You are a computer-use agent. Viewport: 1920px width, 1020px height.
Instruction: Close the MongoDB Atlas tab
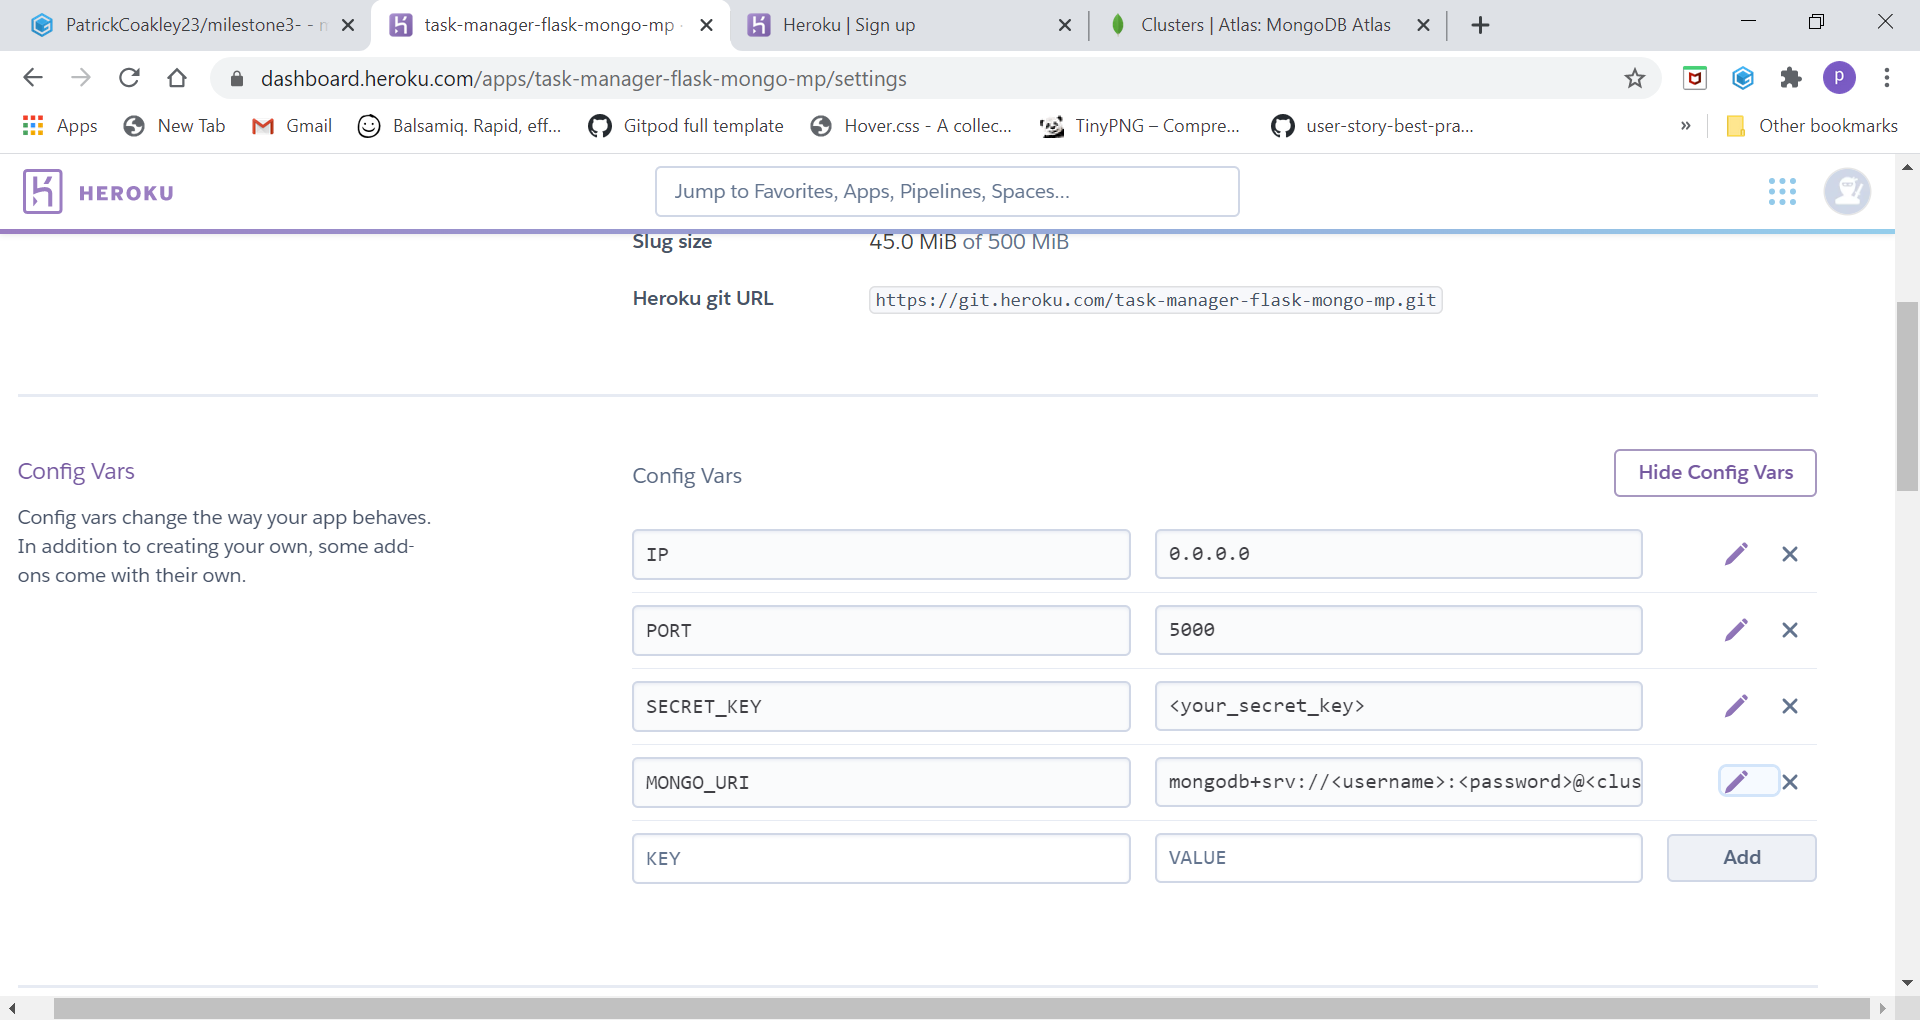pyautogui.click(x=1424, y=25)
